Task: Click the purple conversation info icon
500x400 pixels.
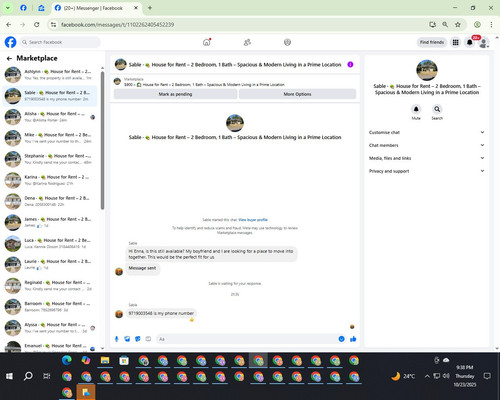Action: pyautogui.click(x=350, y=64)
